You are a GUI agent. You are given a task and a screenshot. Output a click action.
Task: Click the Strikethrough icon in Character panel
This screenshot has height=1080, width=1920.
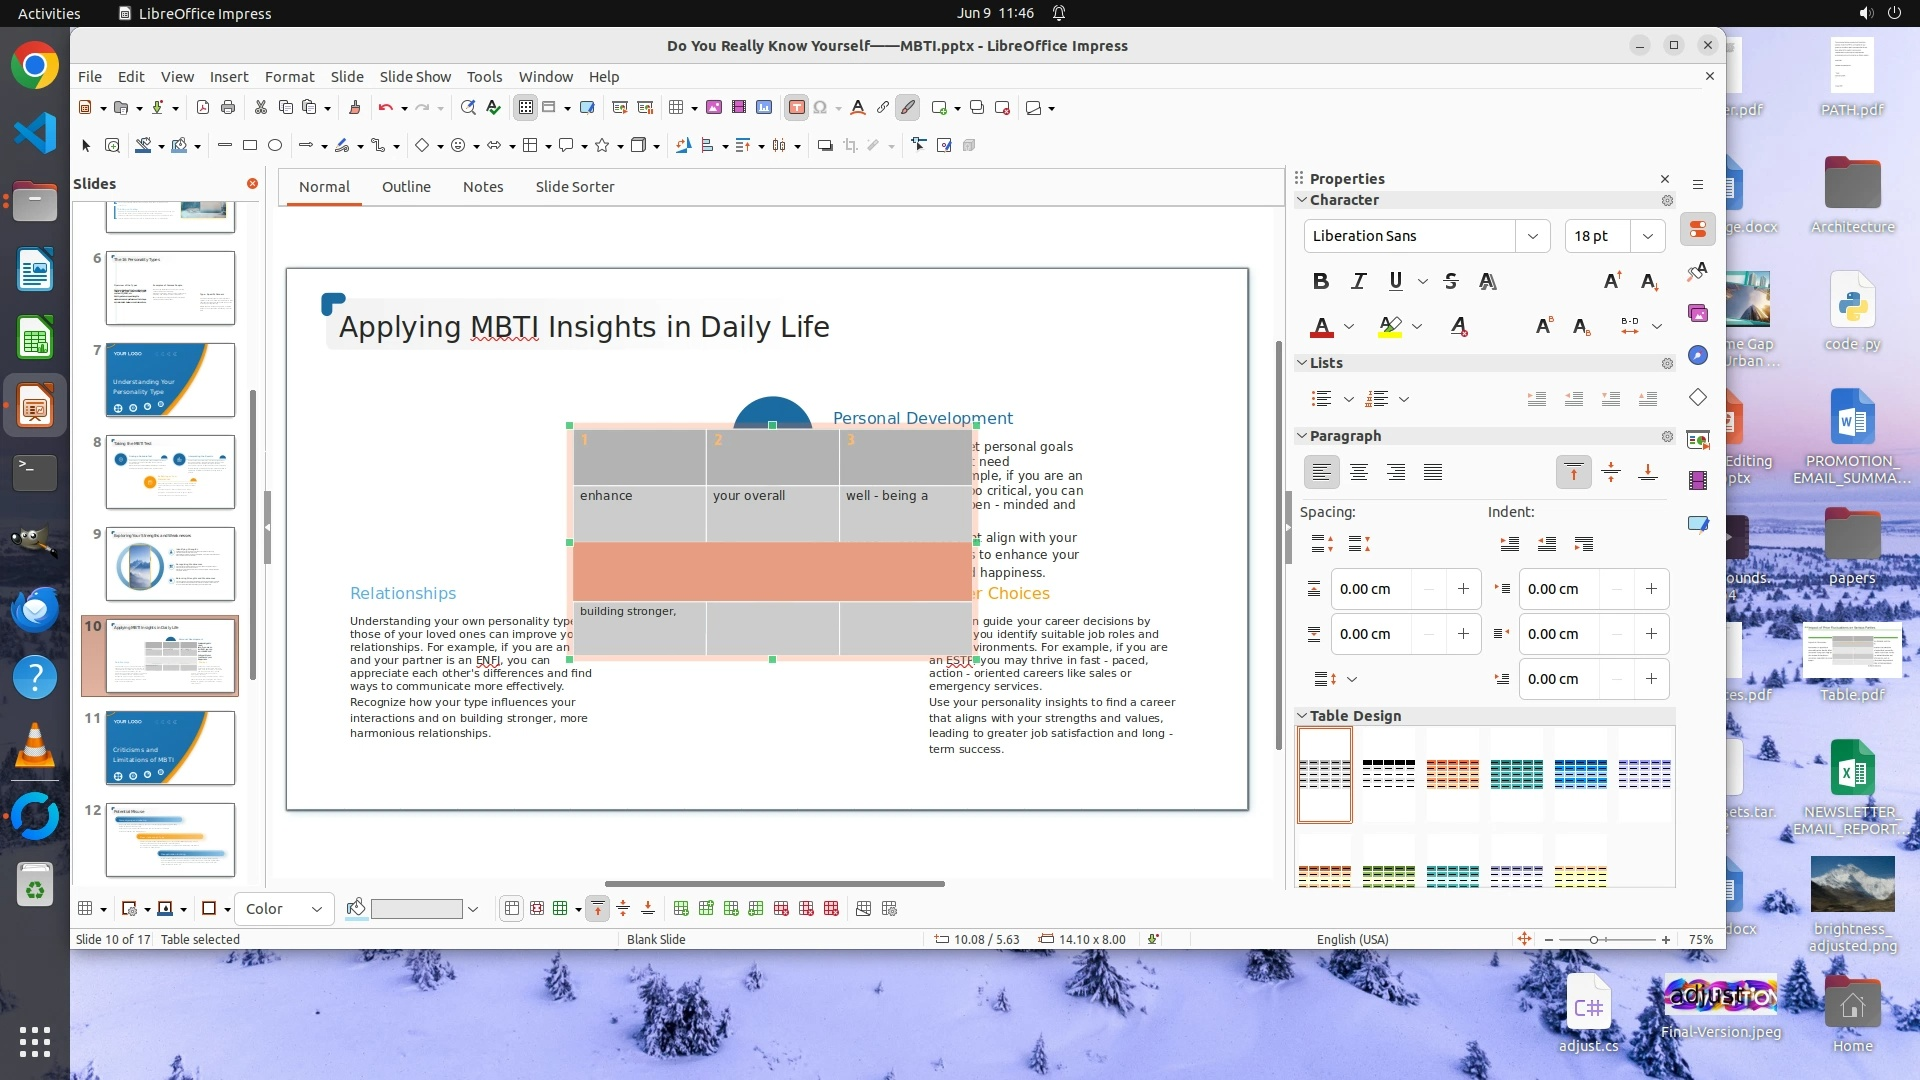pos(1451,281)
